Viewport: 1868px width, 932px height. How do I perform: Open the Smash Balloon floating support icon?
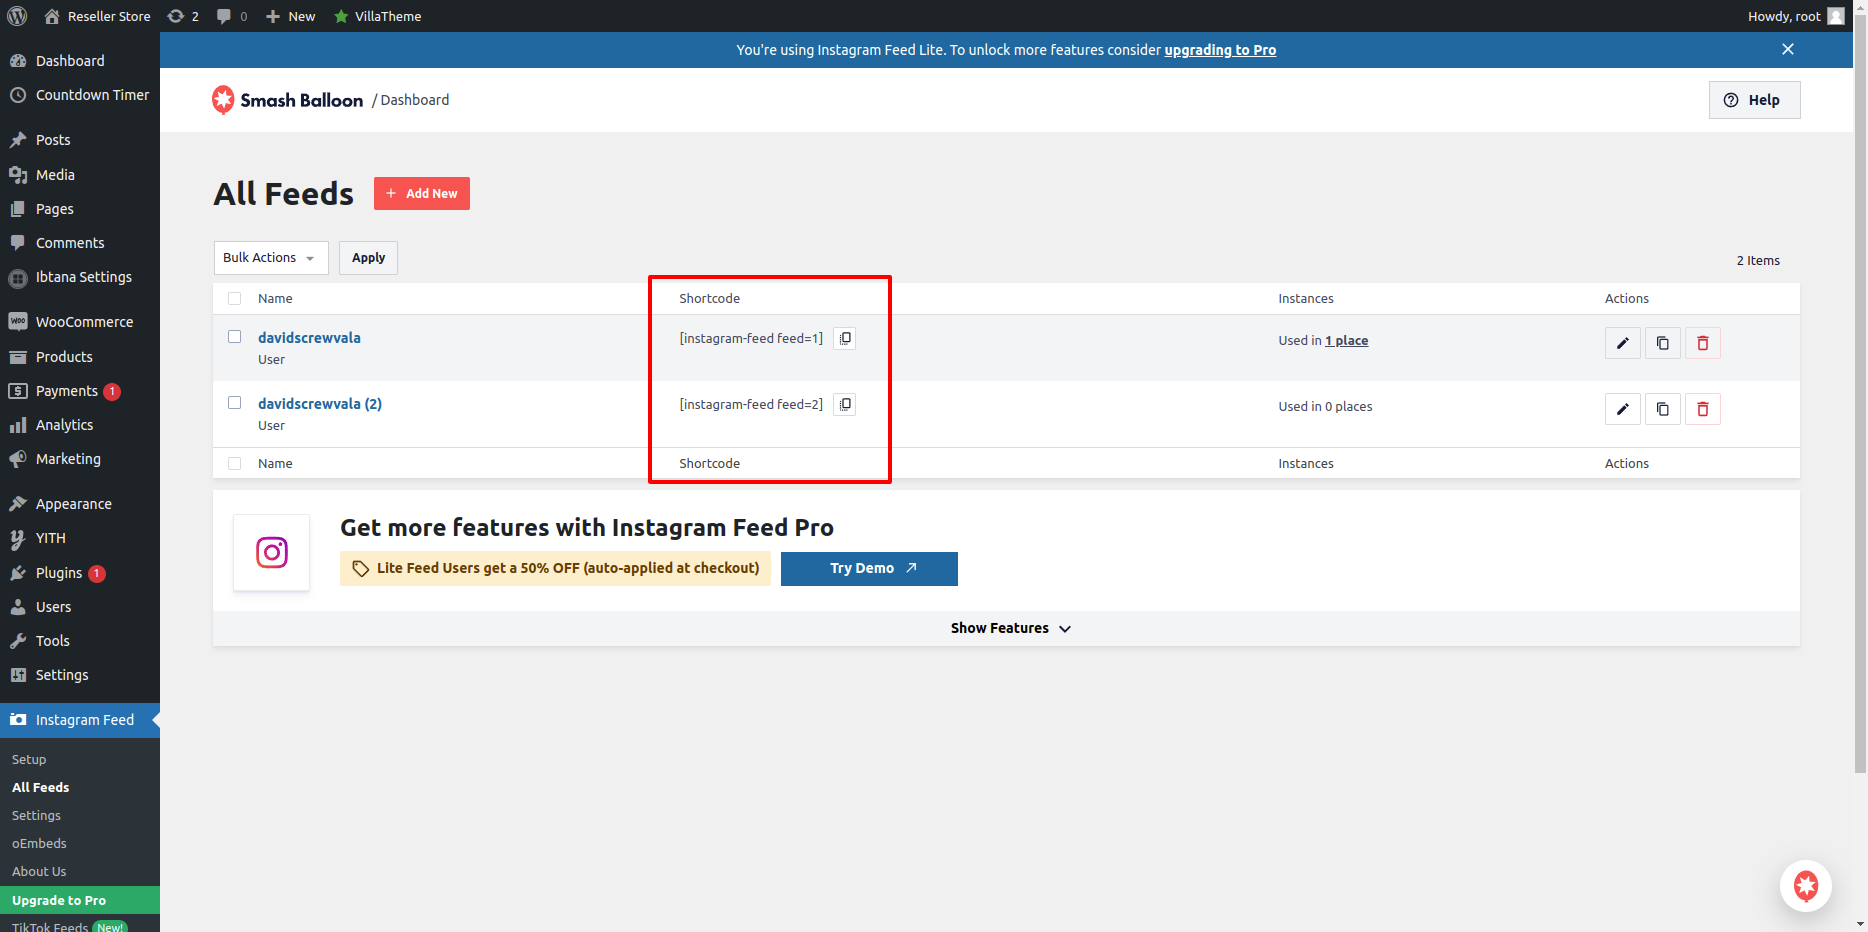pos(1805,886)
